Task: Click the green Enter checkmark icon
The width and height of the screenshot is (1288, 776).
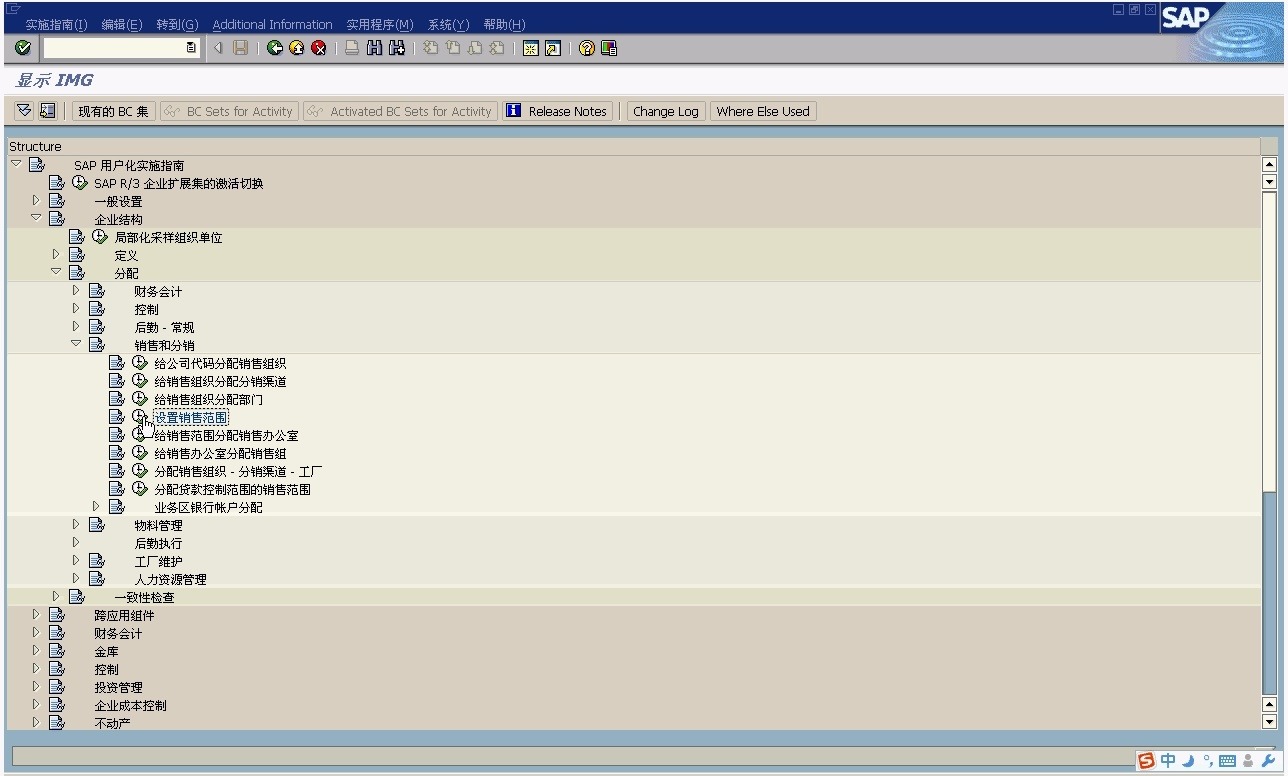Action: click(24, 48)
